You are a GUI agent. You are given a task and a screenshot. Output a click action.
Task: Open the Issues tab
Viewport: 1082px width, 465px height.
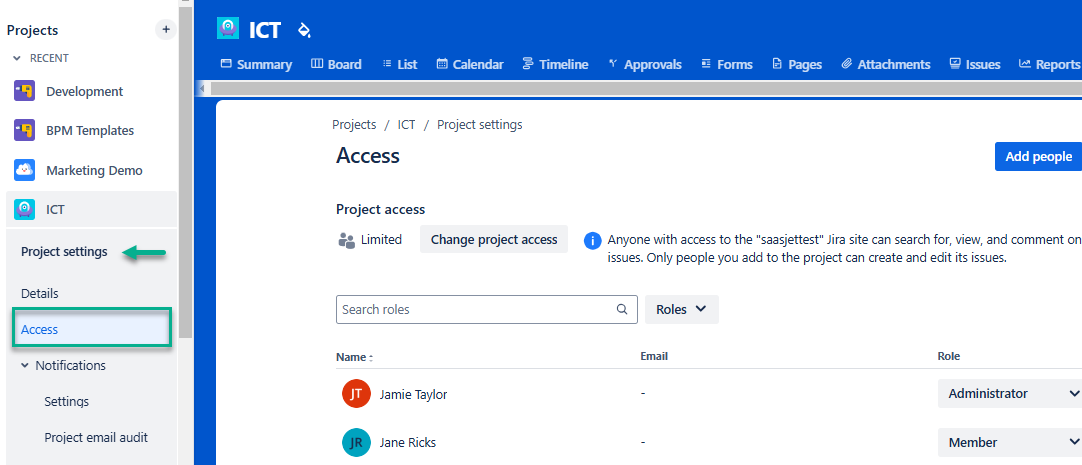tap(975, 64)
